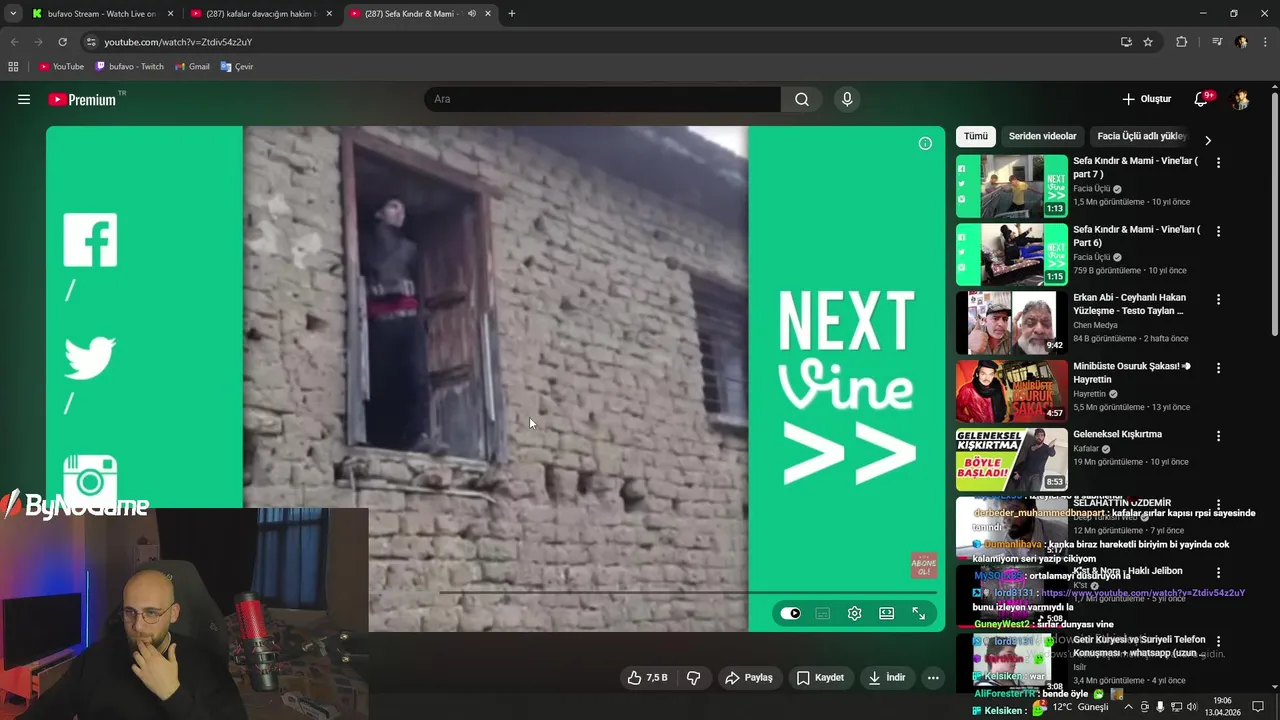The height and width of the screenshot is (720, 1280).
Task: Open the Chen Medya channel link
Action: [1096, 325]
